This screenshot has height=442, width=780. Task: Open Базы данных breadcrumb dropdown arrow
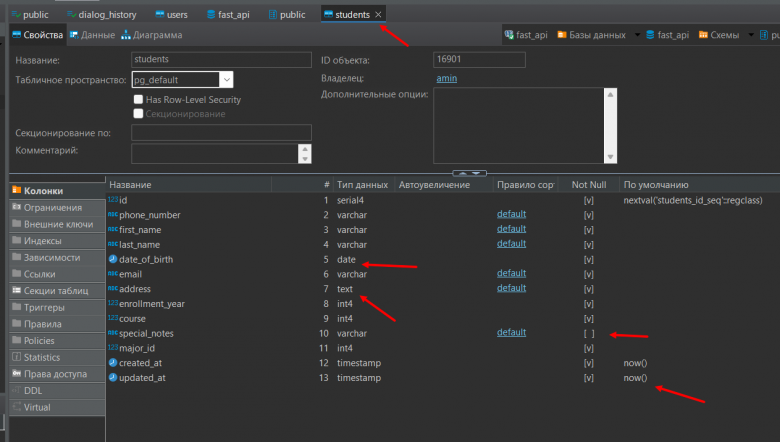637,35
